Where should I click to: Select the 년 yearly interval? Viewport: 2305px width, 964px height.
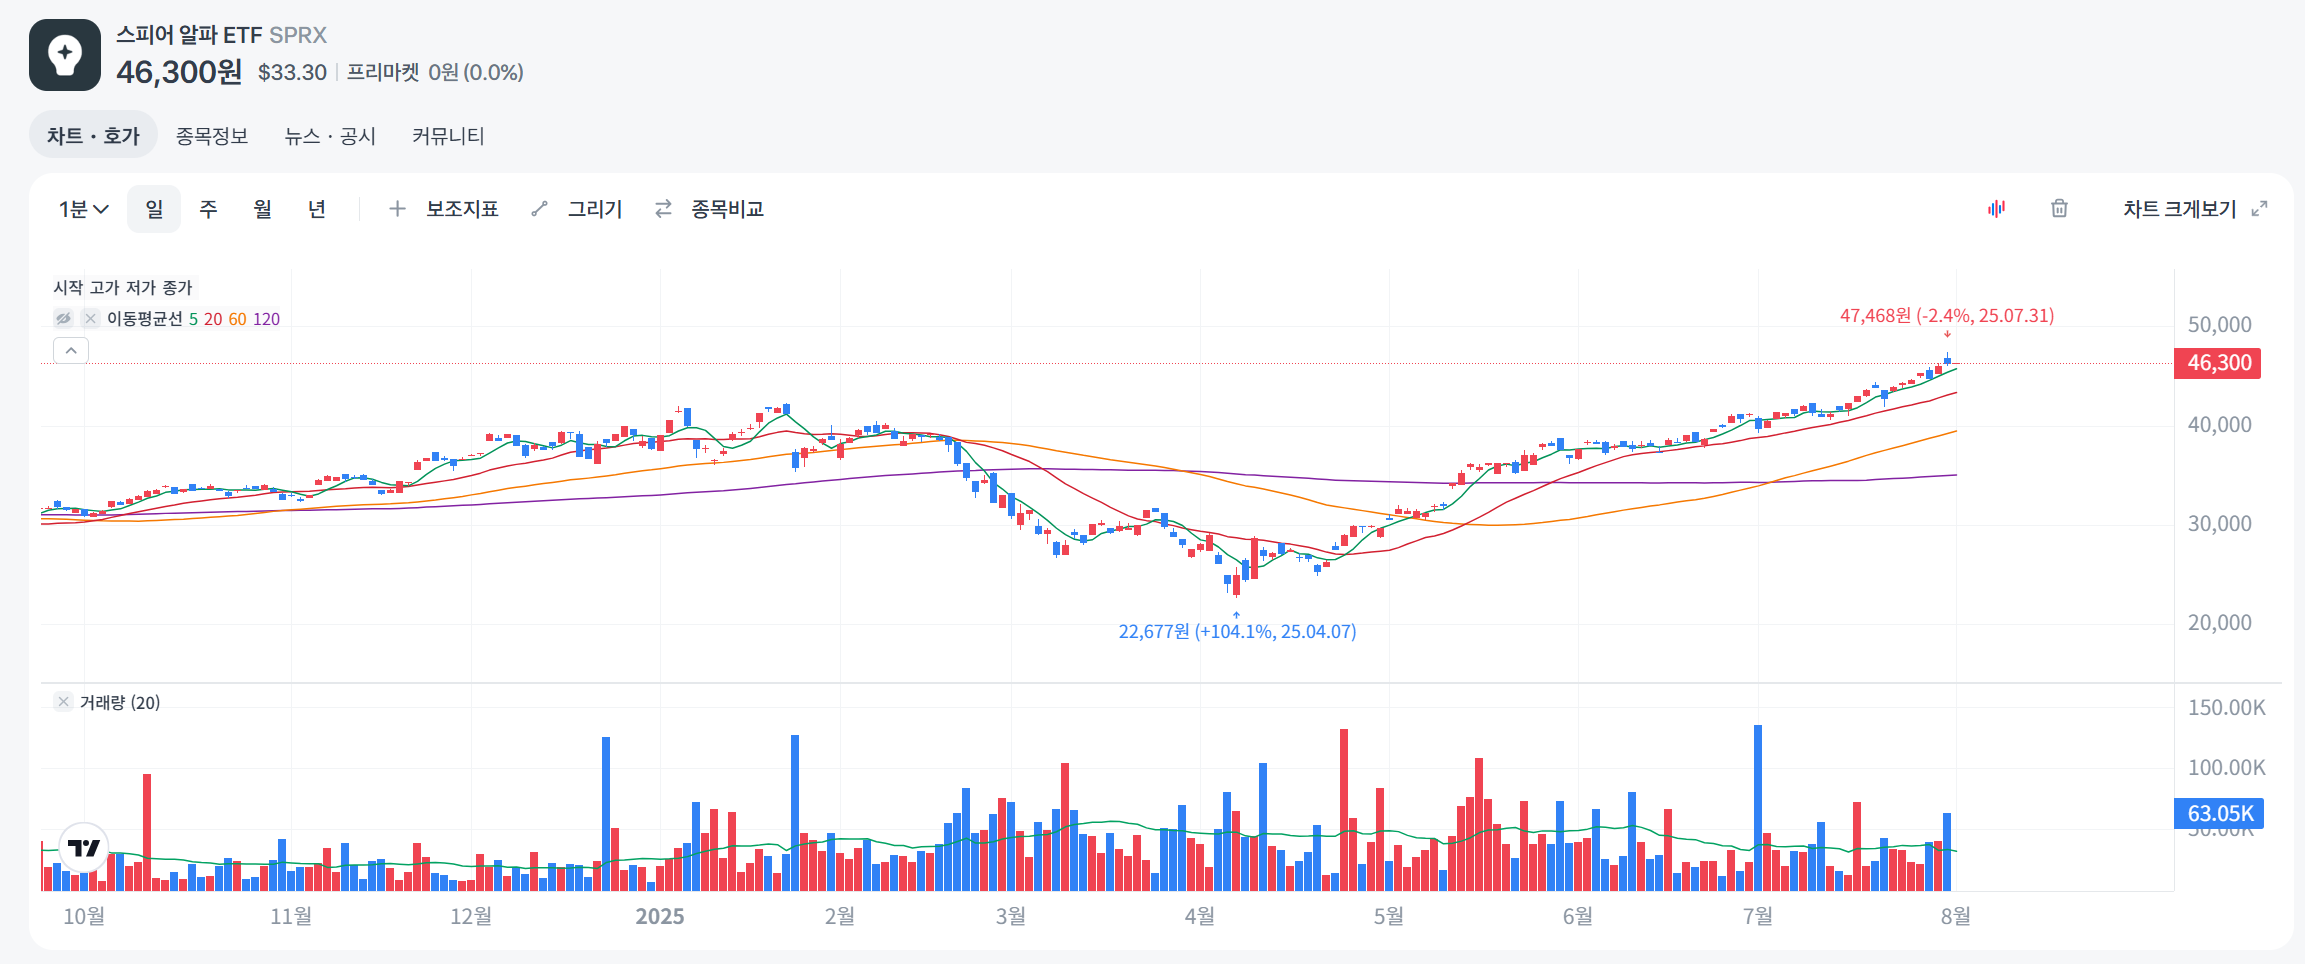(316, 209)
